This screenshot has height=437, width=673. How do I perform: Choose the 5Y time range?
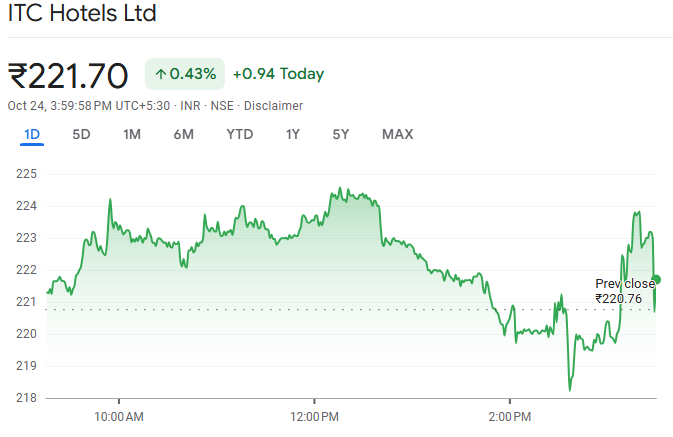[341, 135]
